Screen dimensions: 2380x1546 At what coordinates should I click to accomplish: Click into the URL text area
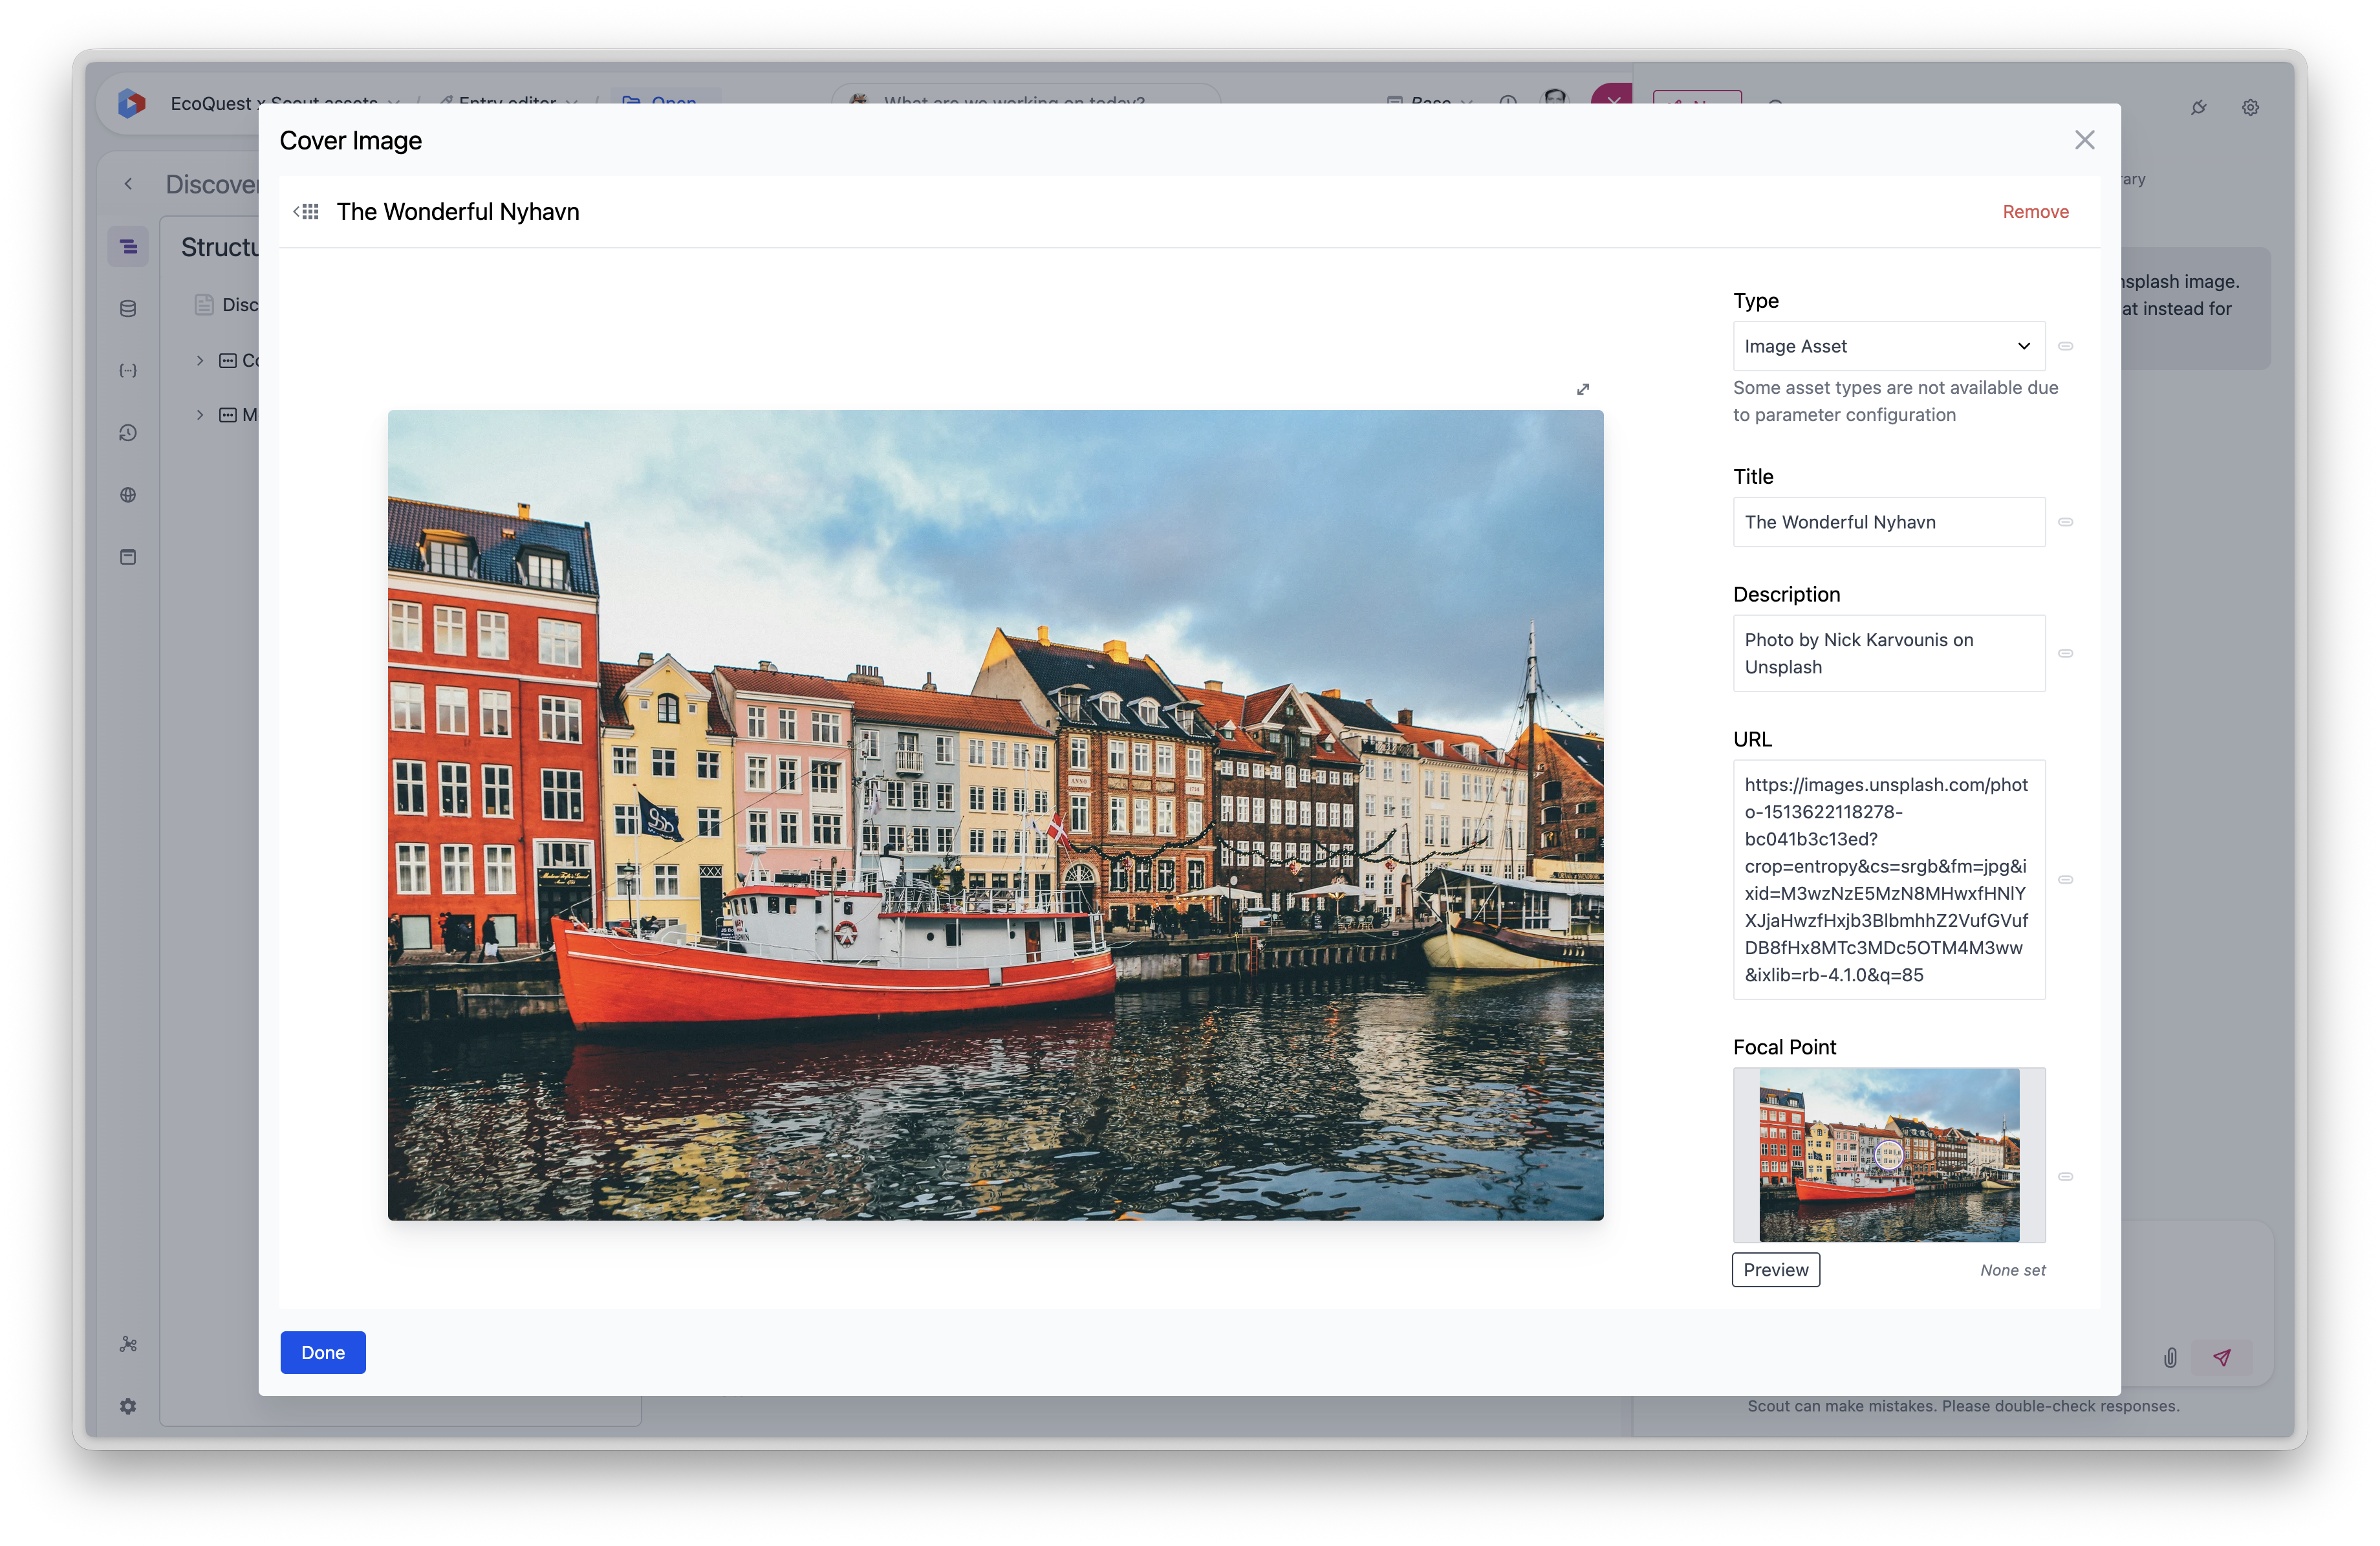(1888, 880)
